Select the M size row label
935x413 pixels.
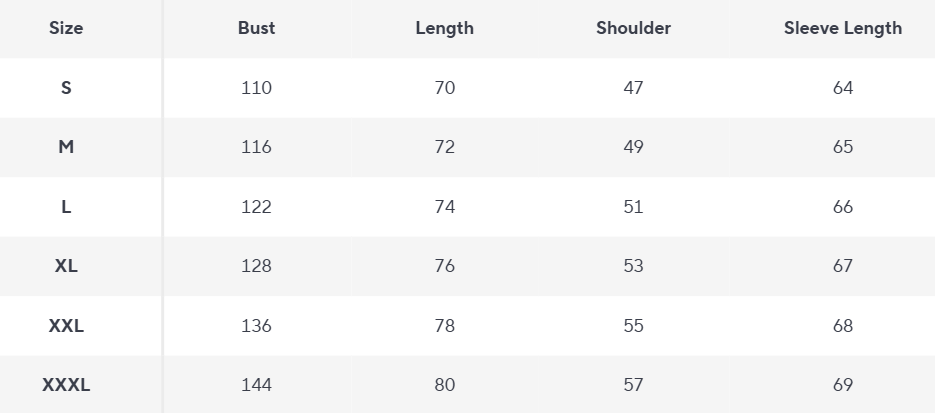[x=66, y=147]
